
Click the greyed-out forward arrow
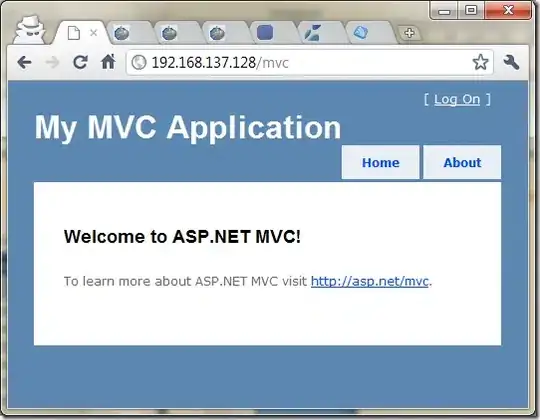point(52,63)
